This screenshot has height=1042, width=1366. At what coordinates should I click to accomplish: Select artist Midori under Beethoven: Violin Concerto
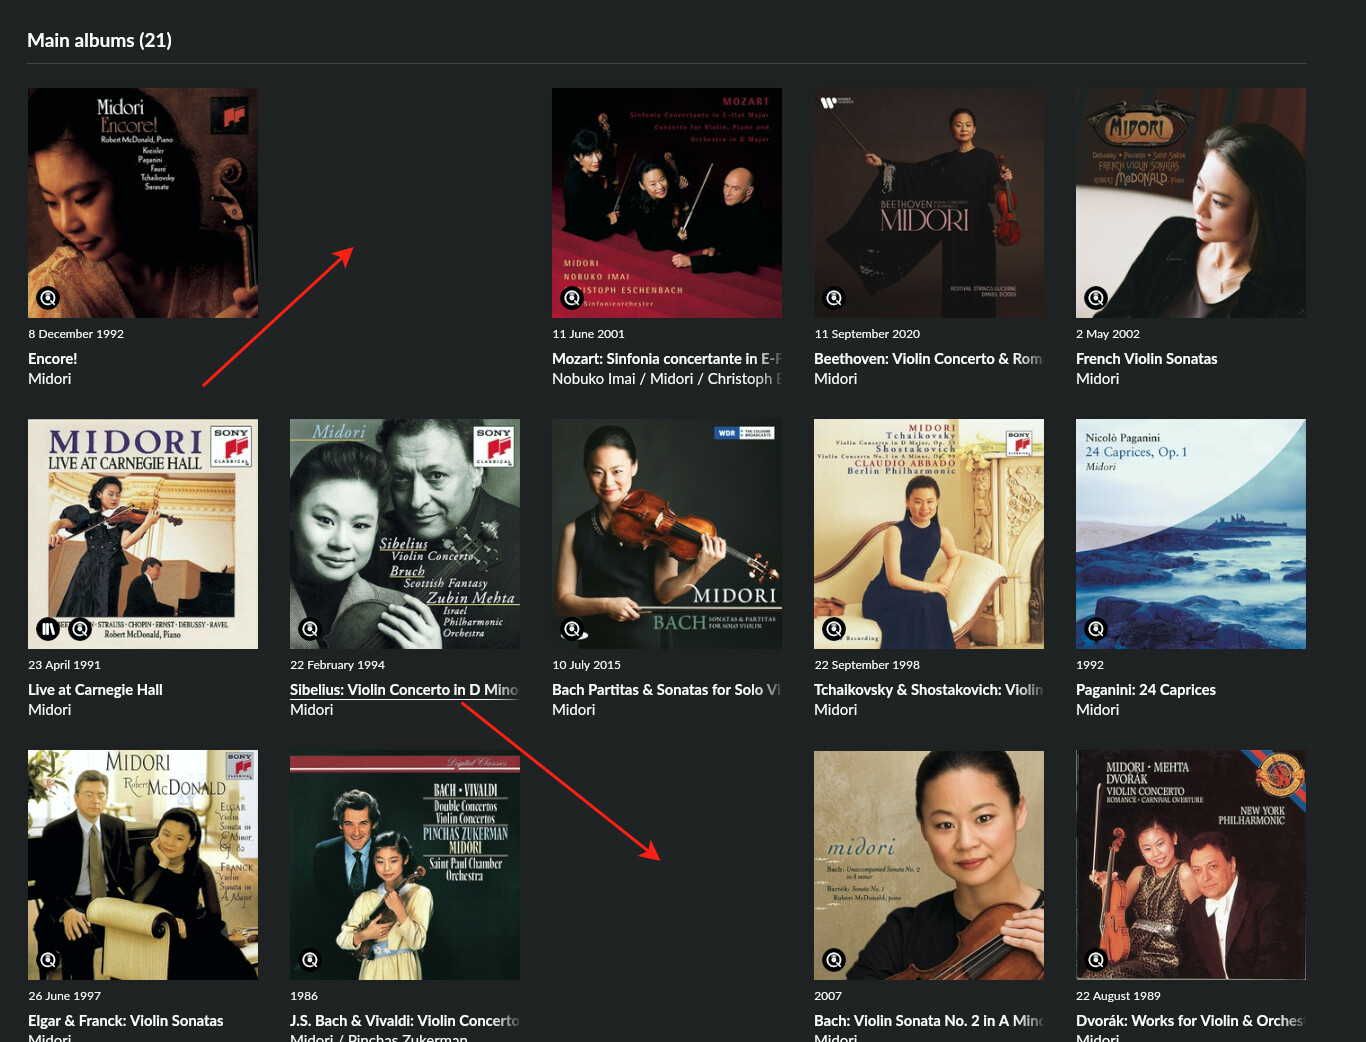tap(836, 379)
